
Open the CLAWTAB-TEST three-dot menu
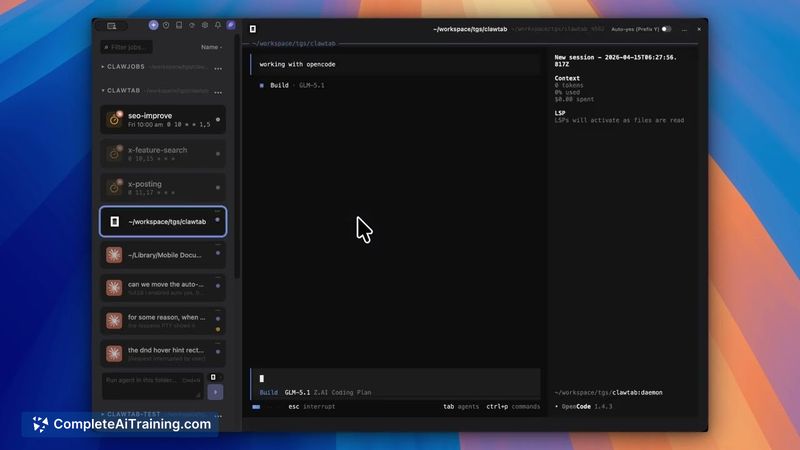[x=218, y=415]
